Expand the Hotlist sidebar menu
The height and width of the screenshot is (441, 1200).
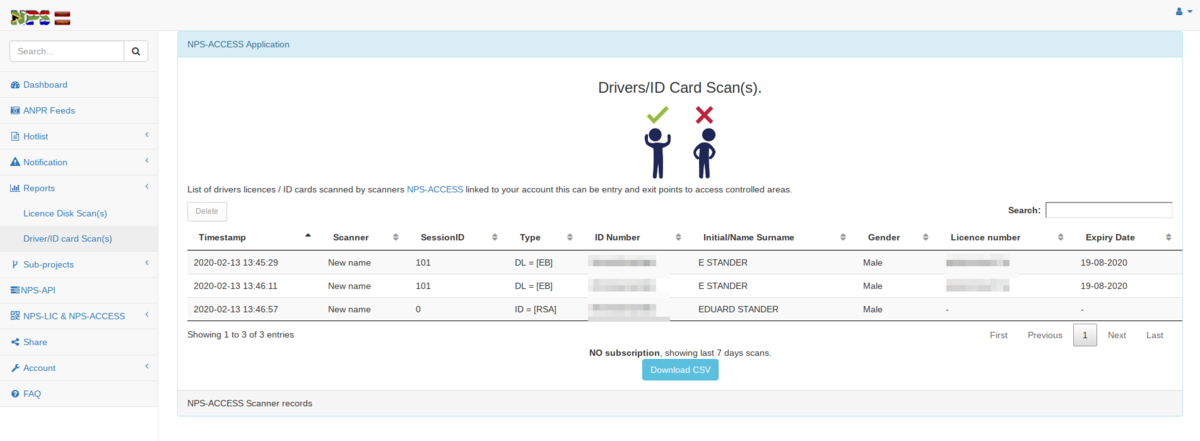point(36,136)
